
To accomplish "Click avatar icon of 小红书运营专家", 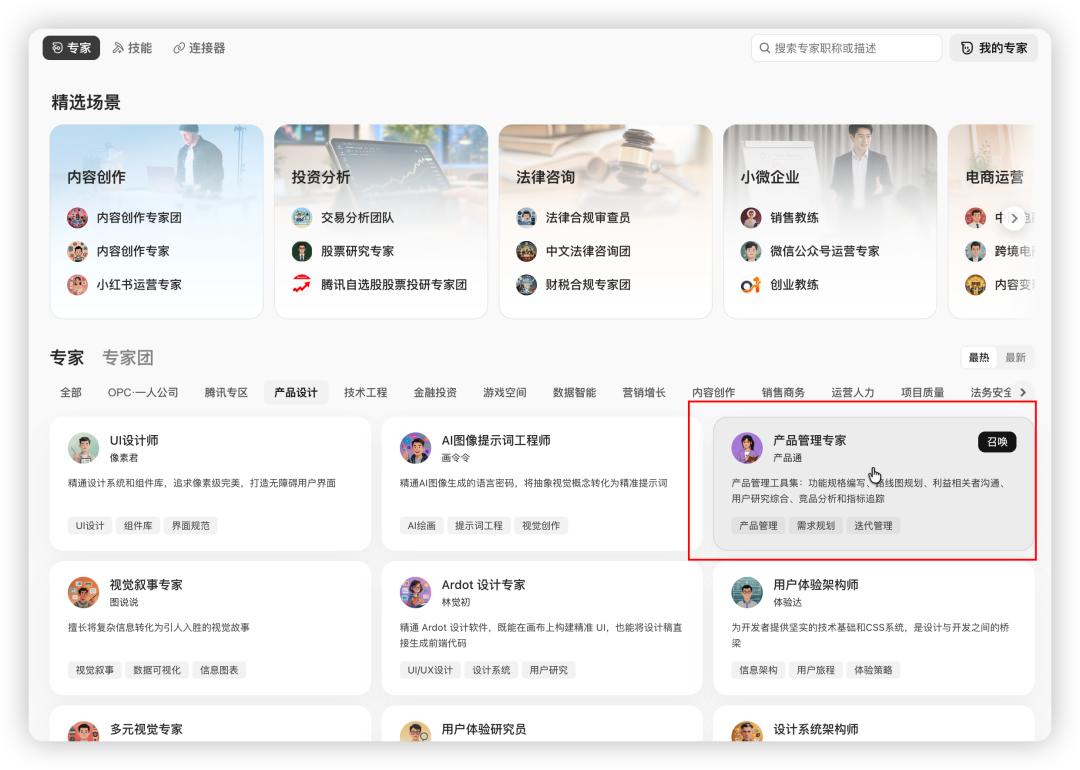I will 77,284.
